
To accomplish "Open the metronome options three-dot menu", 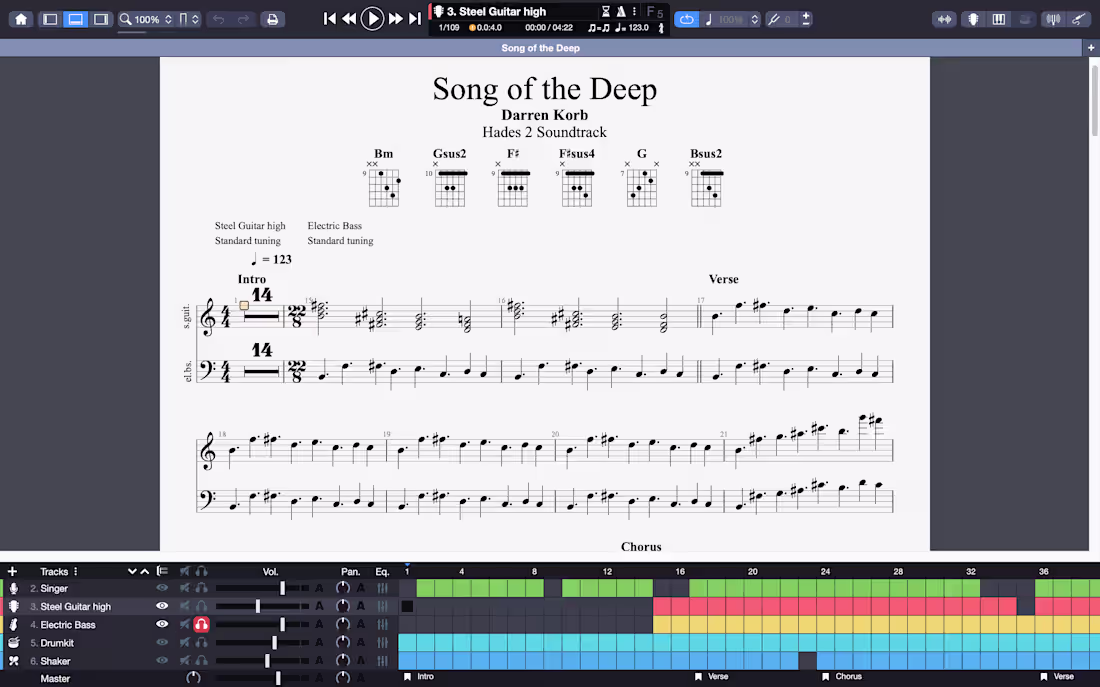I will pyautogui.click(x=634, y=11).
